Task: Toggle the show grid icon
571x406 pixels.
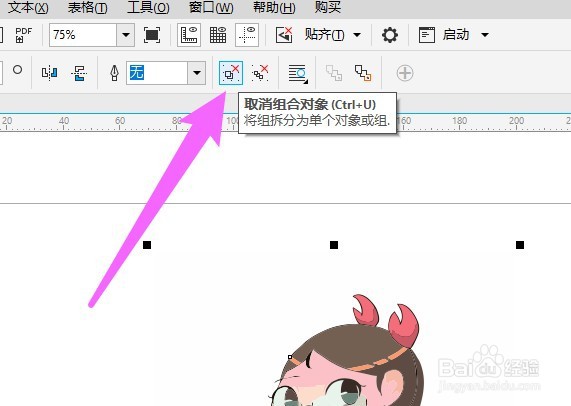Action: [x=218, y=35]
